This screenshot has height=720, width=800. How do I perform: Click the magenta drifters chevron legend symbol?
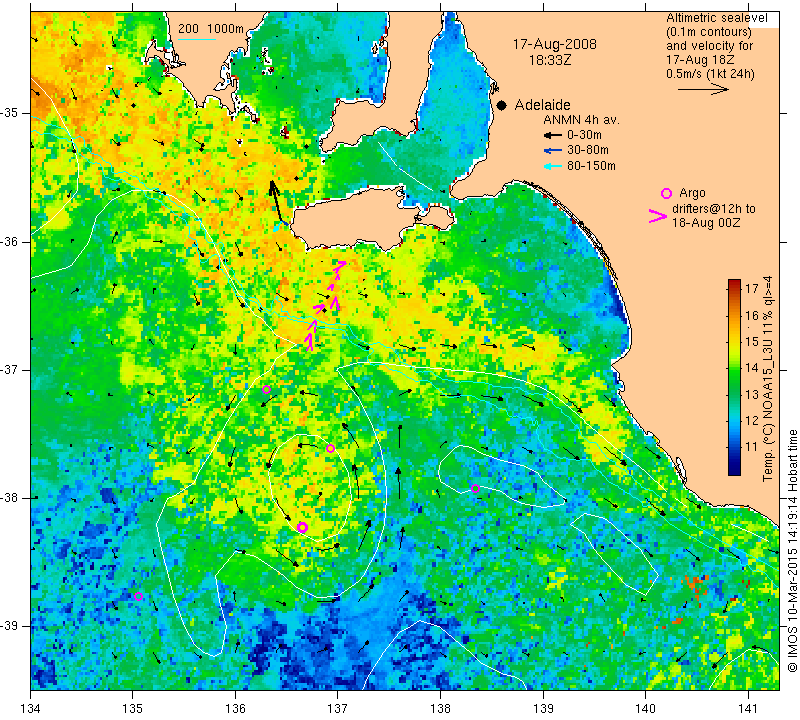pos(658,216)
